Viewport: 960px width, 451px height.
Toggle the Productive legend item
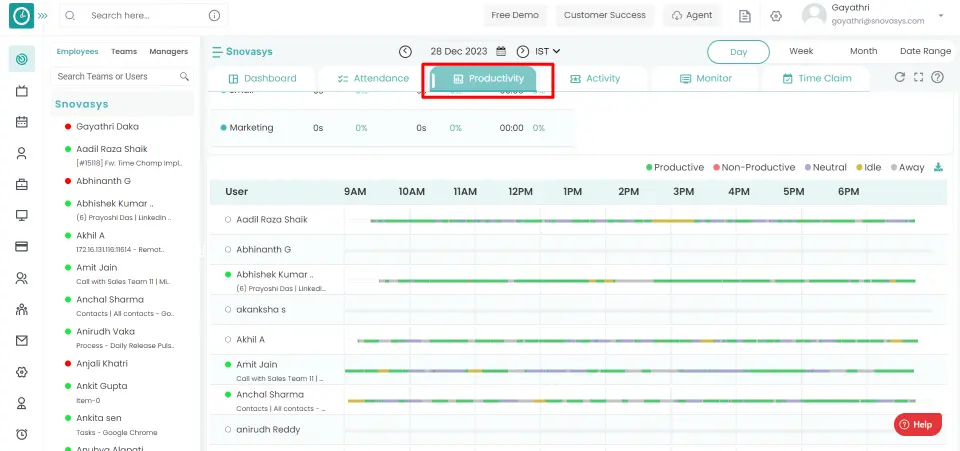point(675,168)
